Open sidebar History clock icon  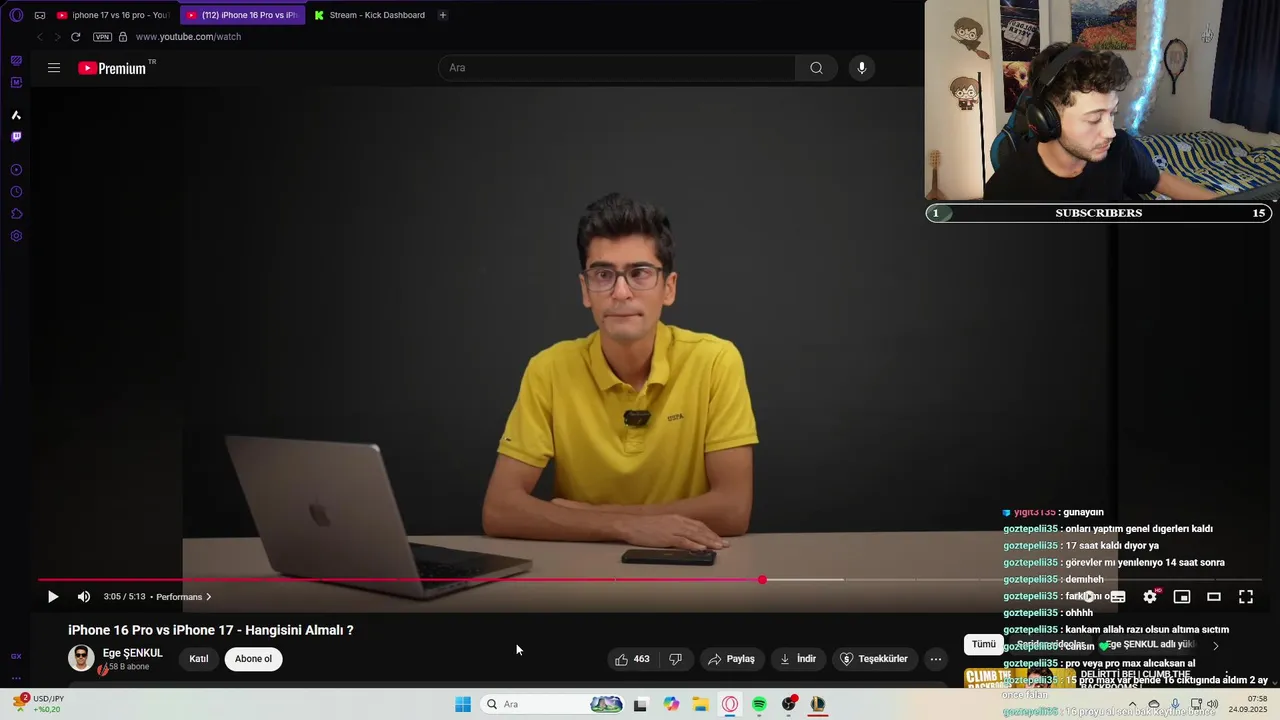[x=16, y=192]
